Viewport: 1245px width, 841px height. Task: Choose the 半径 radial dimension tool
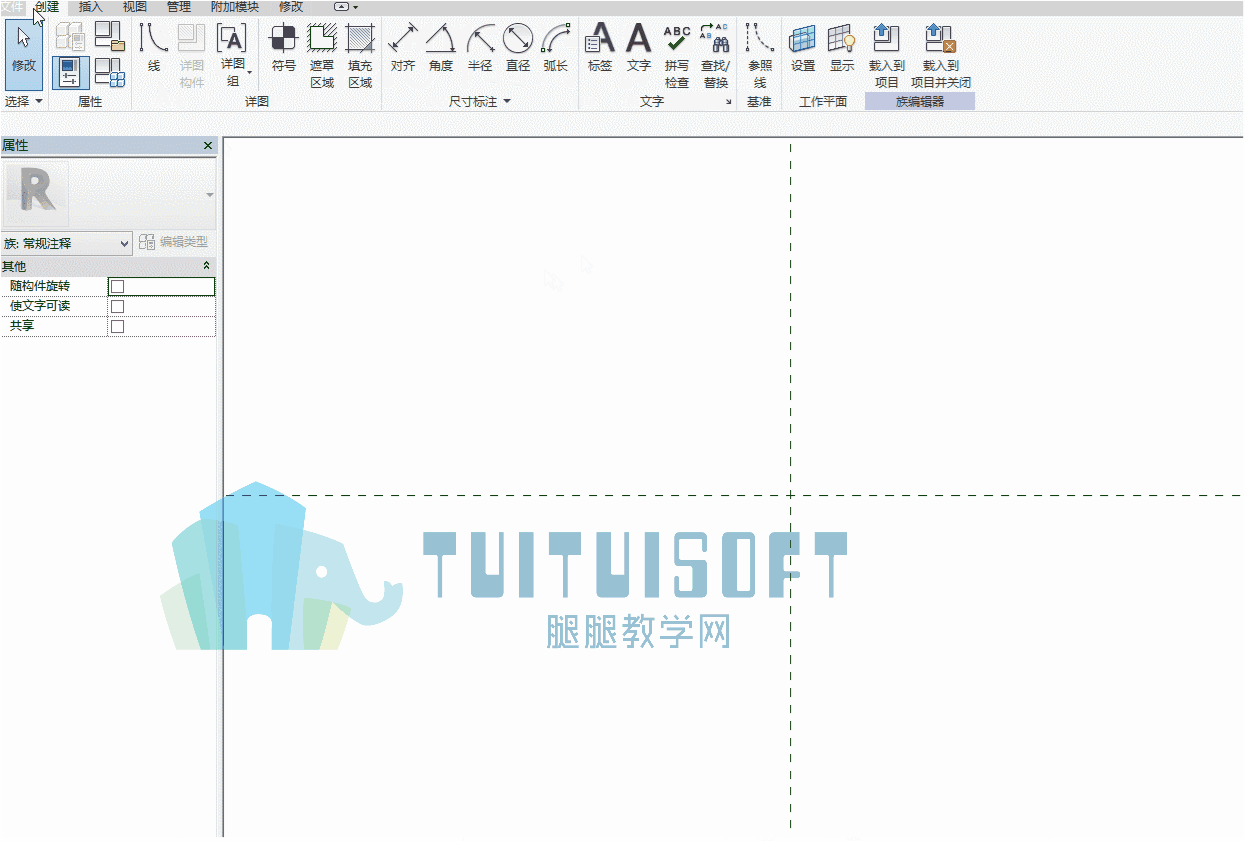coord(480,50)
